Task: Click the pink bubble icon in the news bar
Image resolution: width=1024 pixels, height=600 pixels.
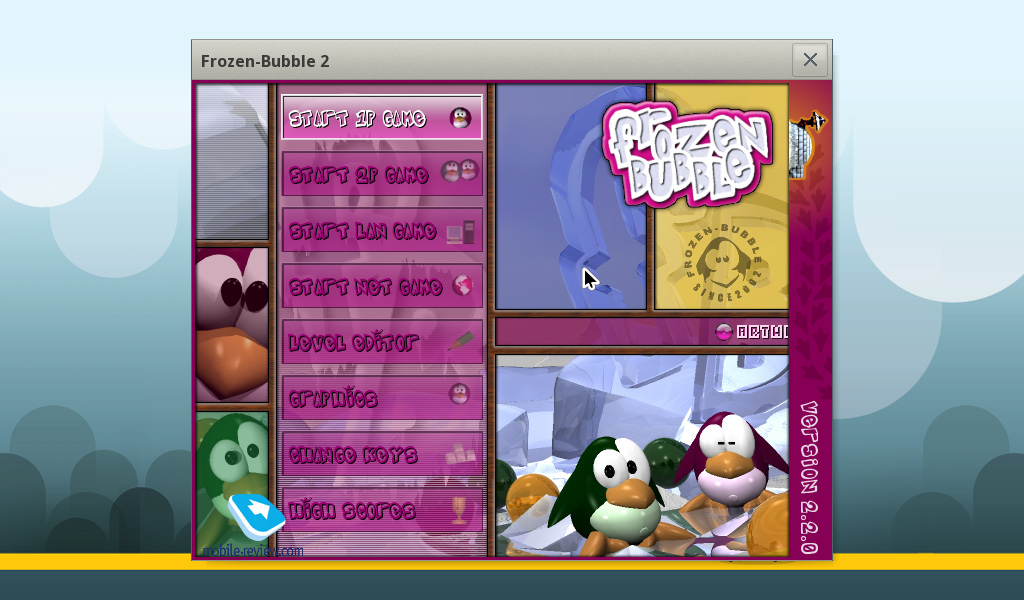Action: (723, 332)
